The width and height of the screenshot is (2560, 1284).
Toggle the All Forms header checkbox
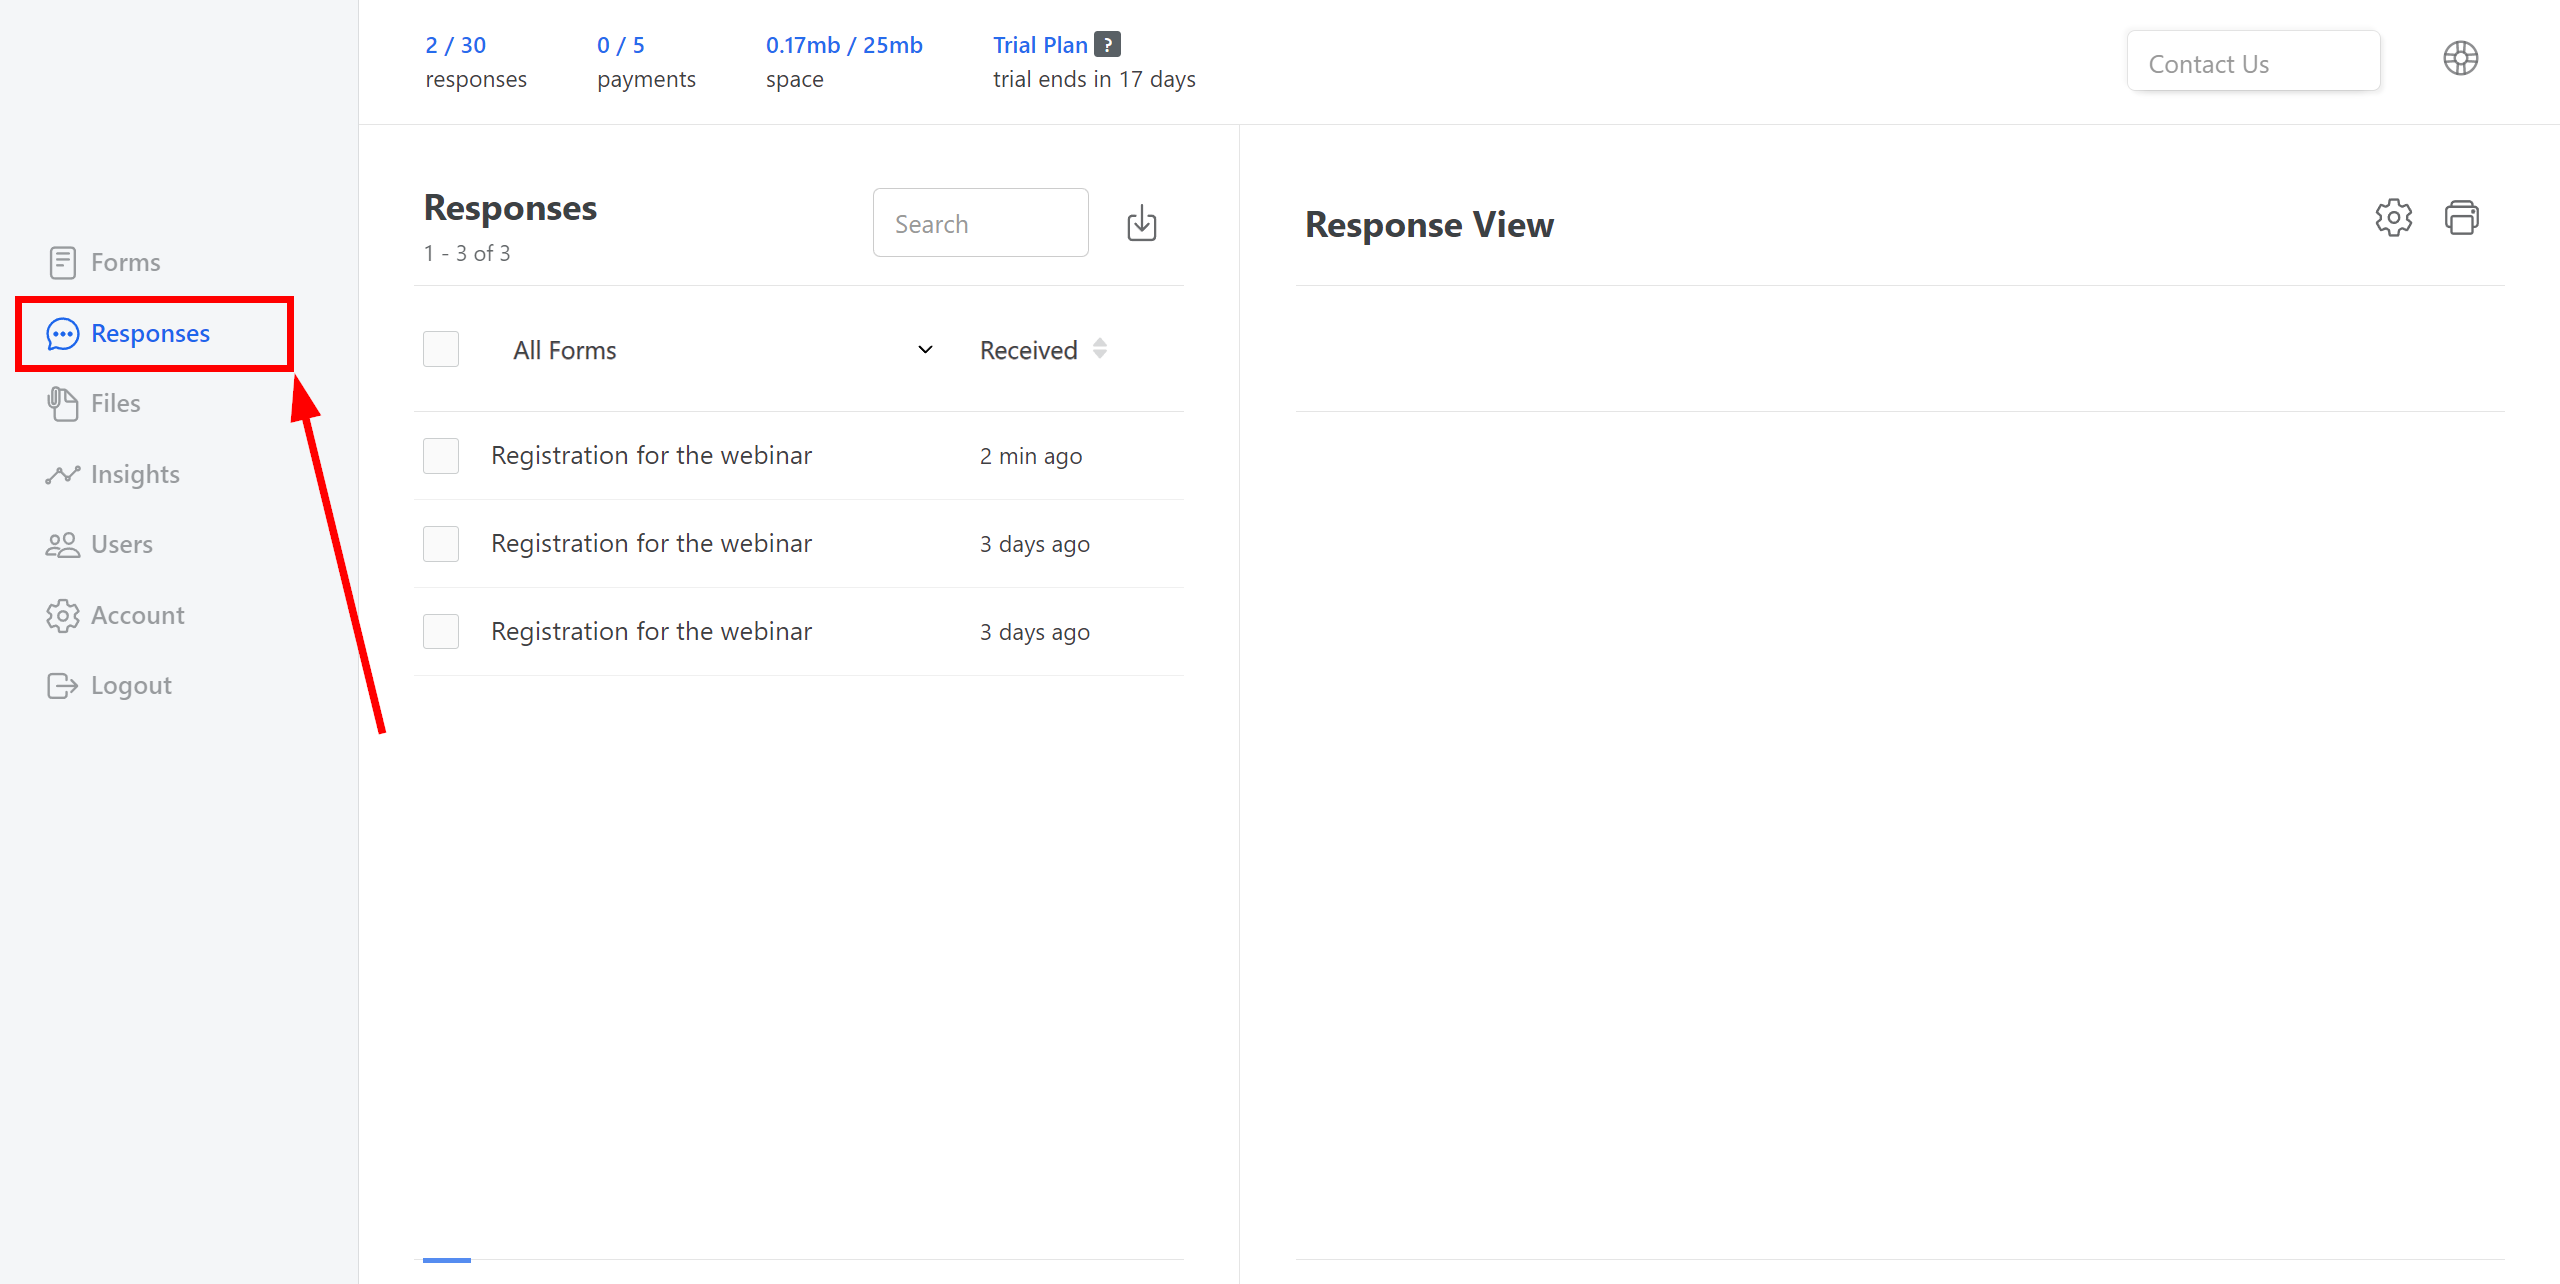coord(440,350)
